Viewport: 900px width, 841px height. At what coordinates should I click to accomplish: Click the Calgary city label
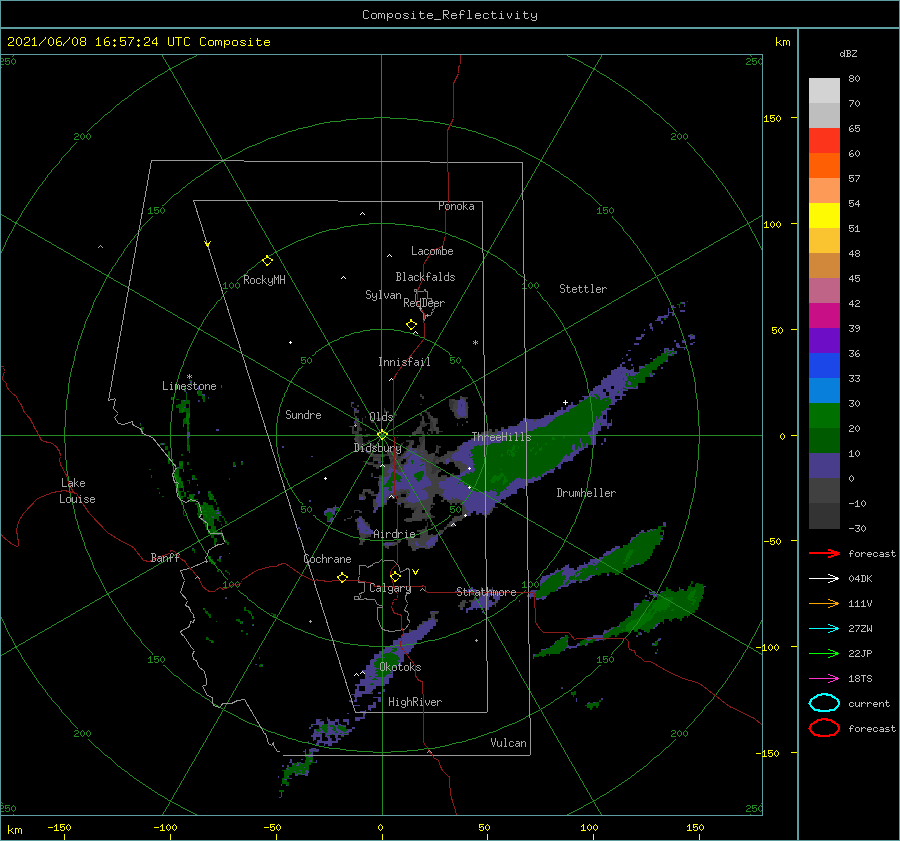coord(390,588)
